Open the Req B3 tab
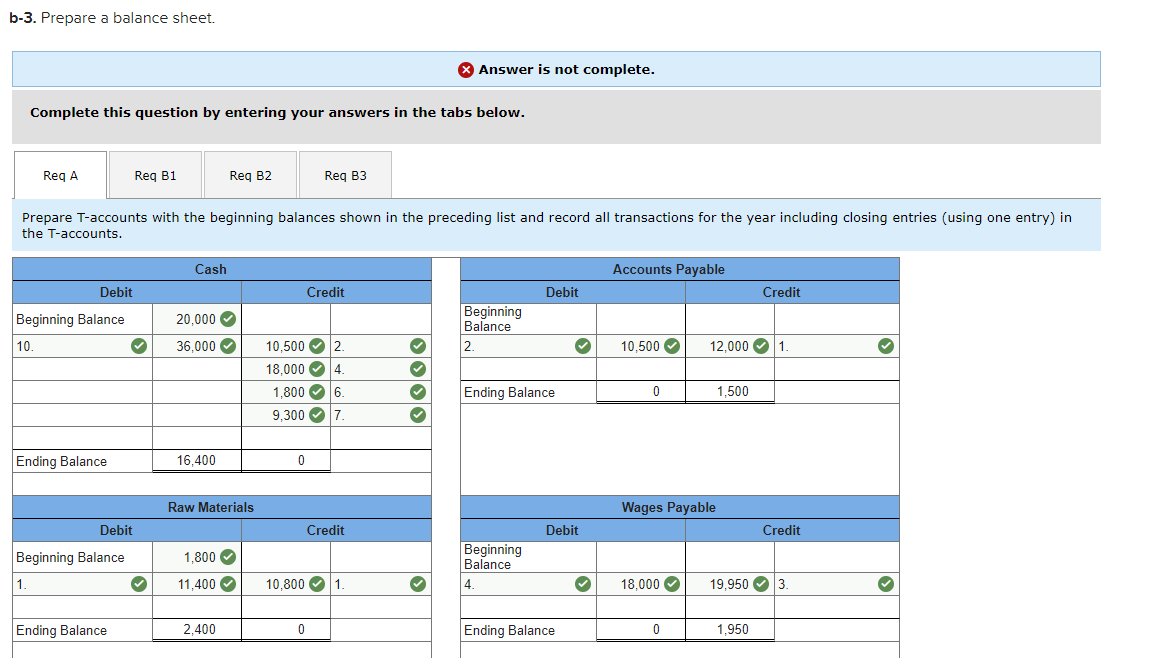 pyautogui.click(x=345, y=175)
